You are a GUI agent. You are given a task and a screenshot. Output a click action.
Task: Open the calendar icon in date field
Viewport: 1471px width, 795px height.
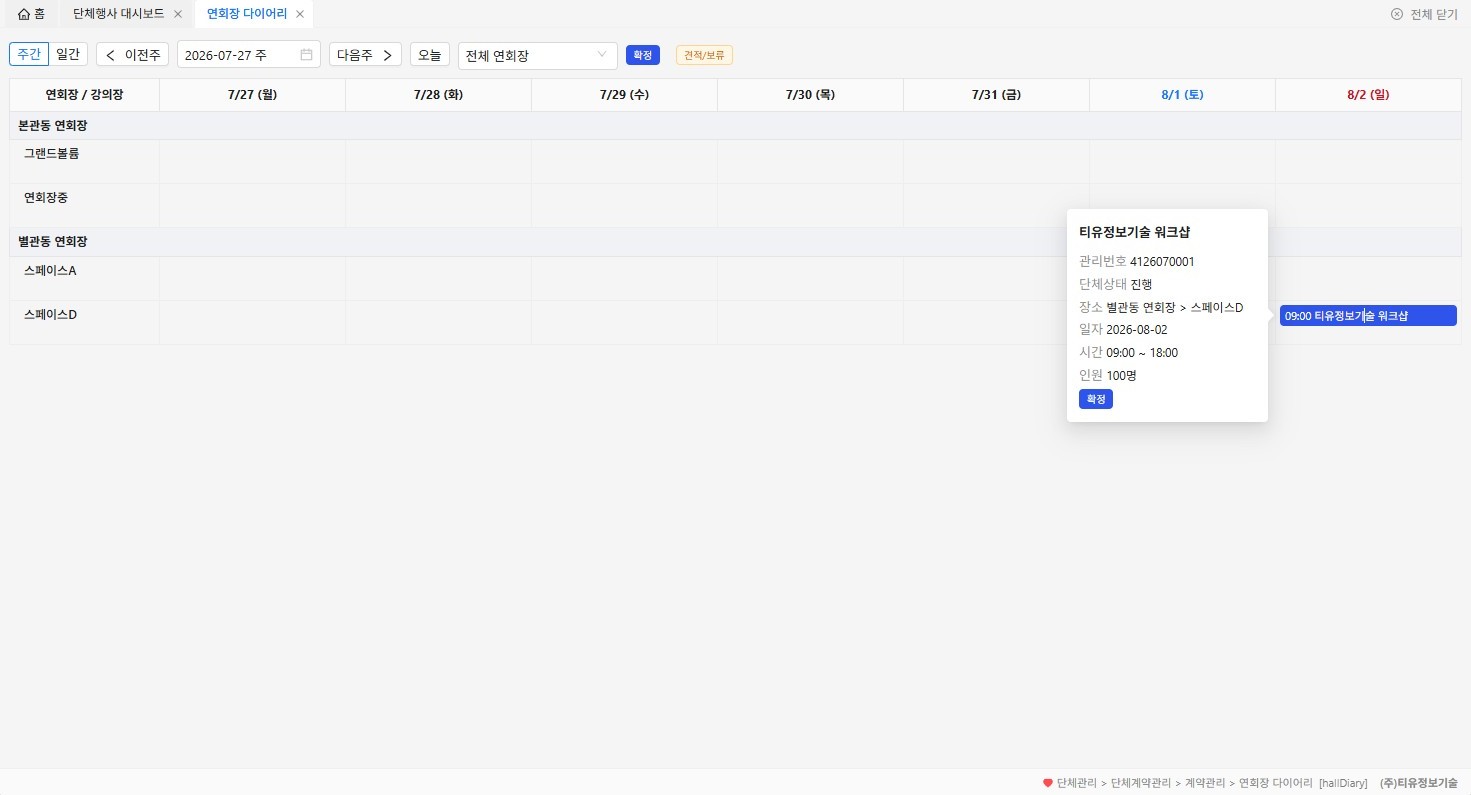[x=306, y=55]
